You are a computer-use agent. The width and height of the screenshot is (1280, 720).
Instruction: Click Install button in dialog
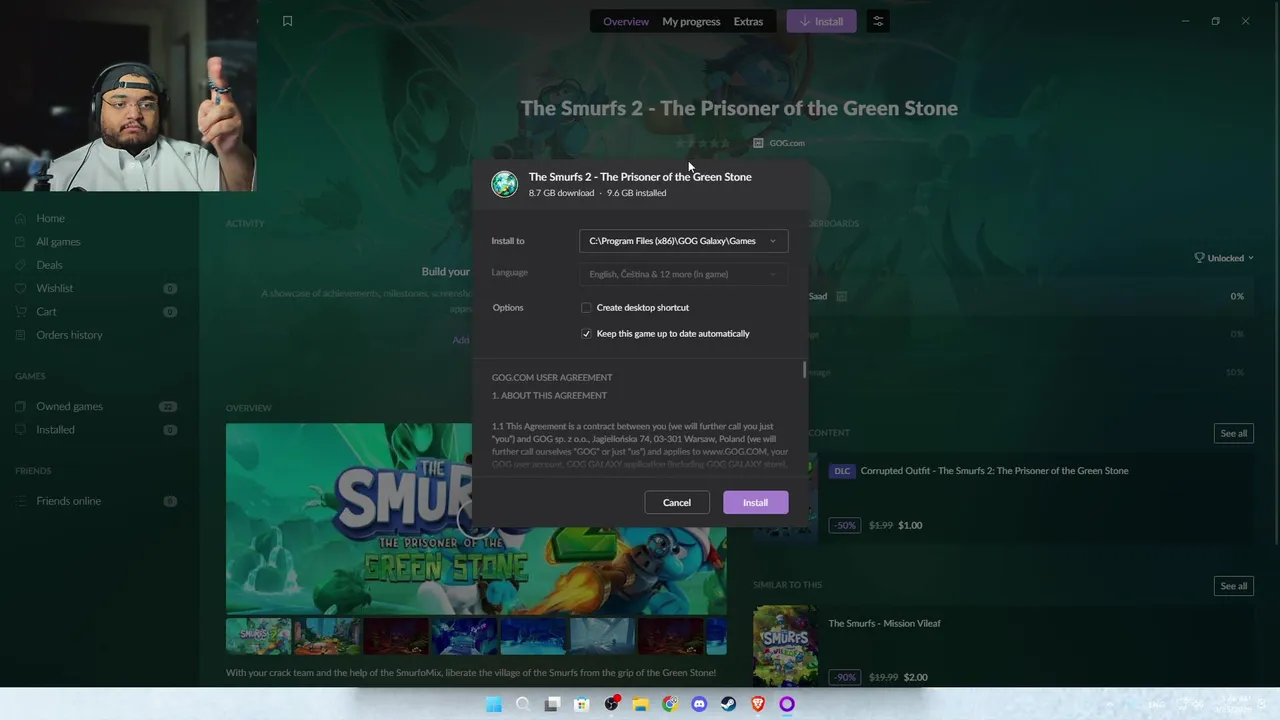[x=755, y=503]
